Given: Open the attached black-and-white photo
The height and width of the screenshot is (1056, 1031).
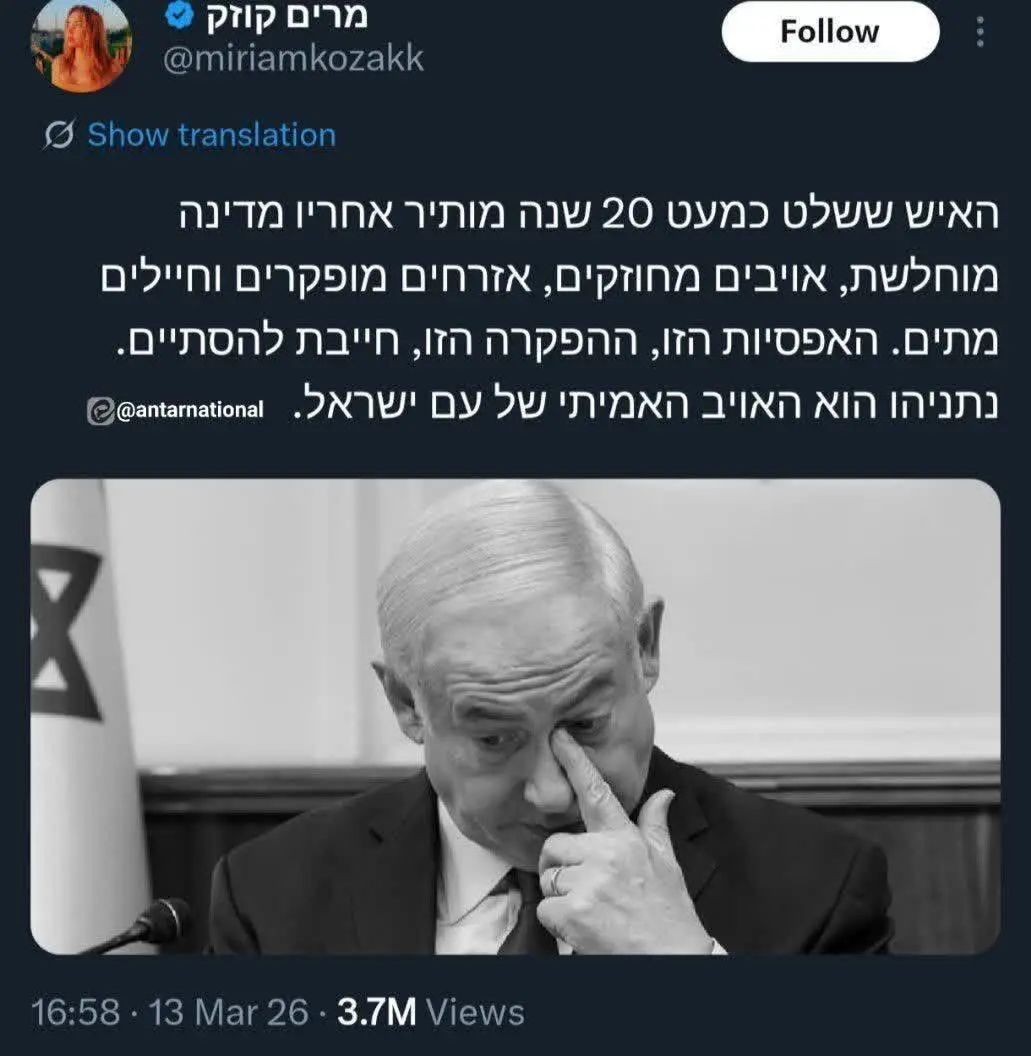Looking at the screenshot, I should 515,716.
